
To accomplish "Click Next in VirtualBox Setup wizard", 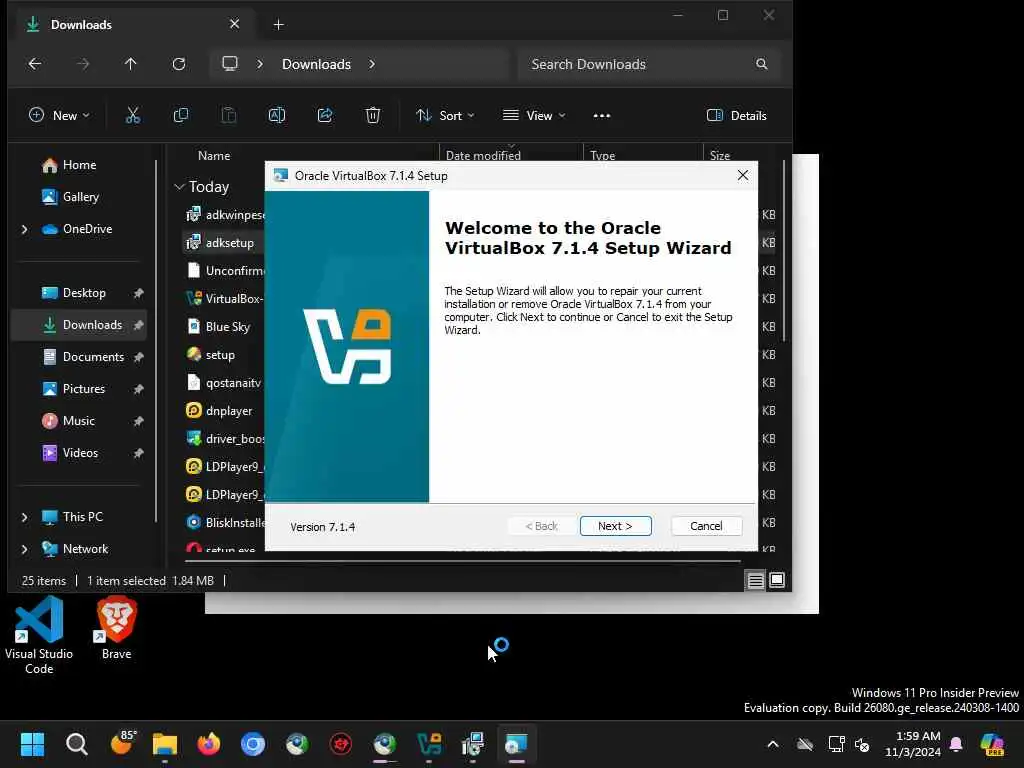I will (615, 526).
